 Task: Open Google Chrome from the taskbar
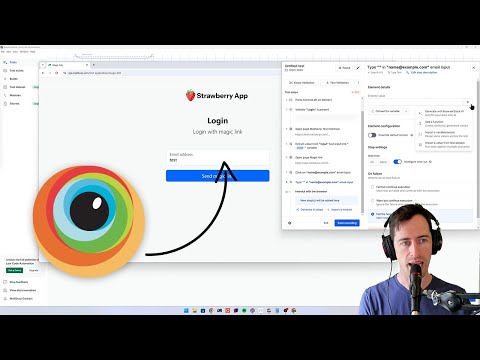pos(211,311)
